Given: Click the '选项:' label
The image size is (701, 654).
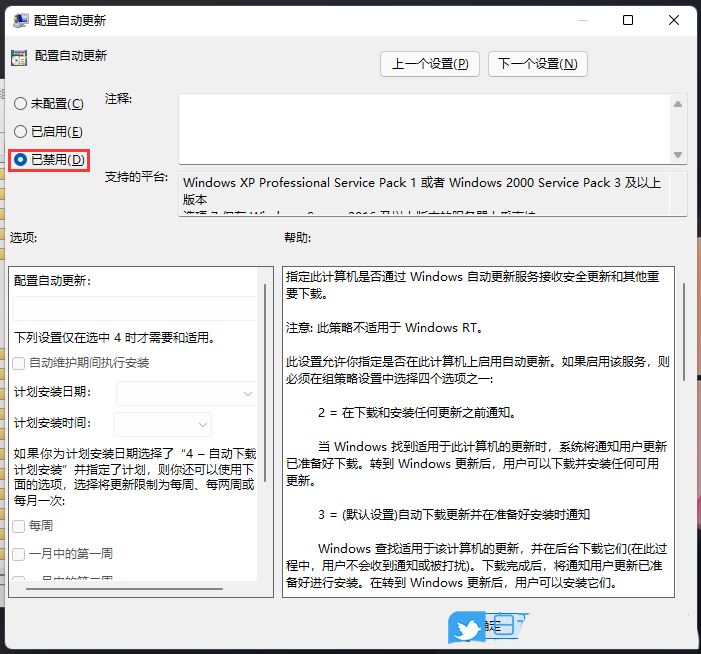Looking at the screenshot, I should (x=23, y=237).
